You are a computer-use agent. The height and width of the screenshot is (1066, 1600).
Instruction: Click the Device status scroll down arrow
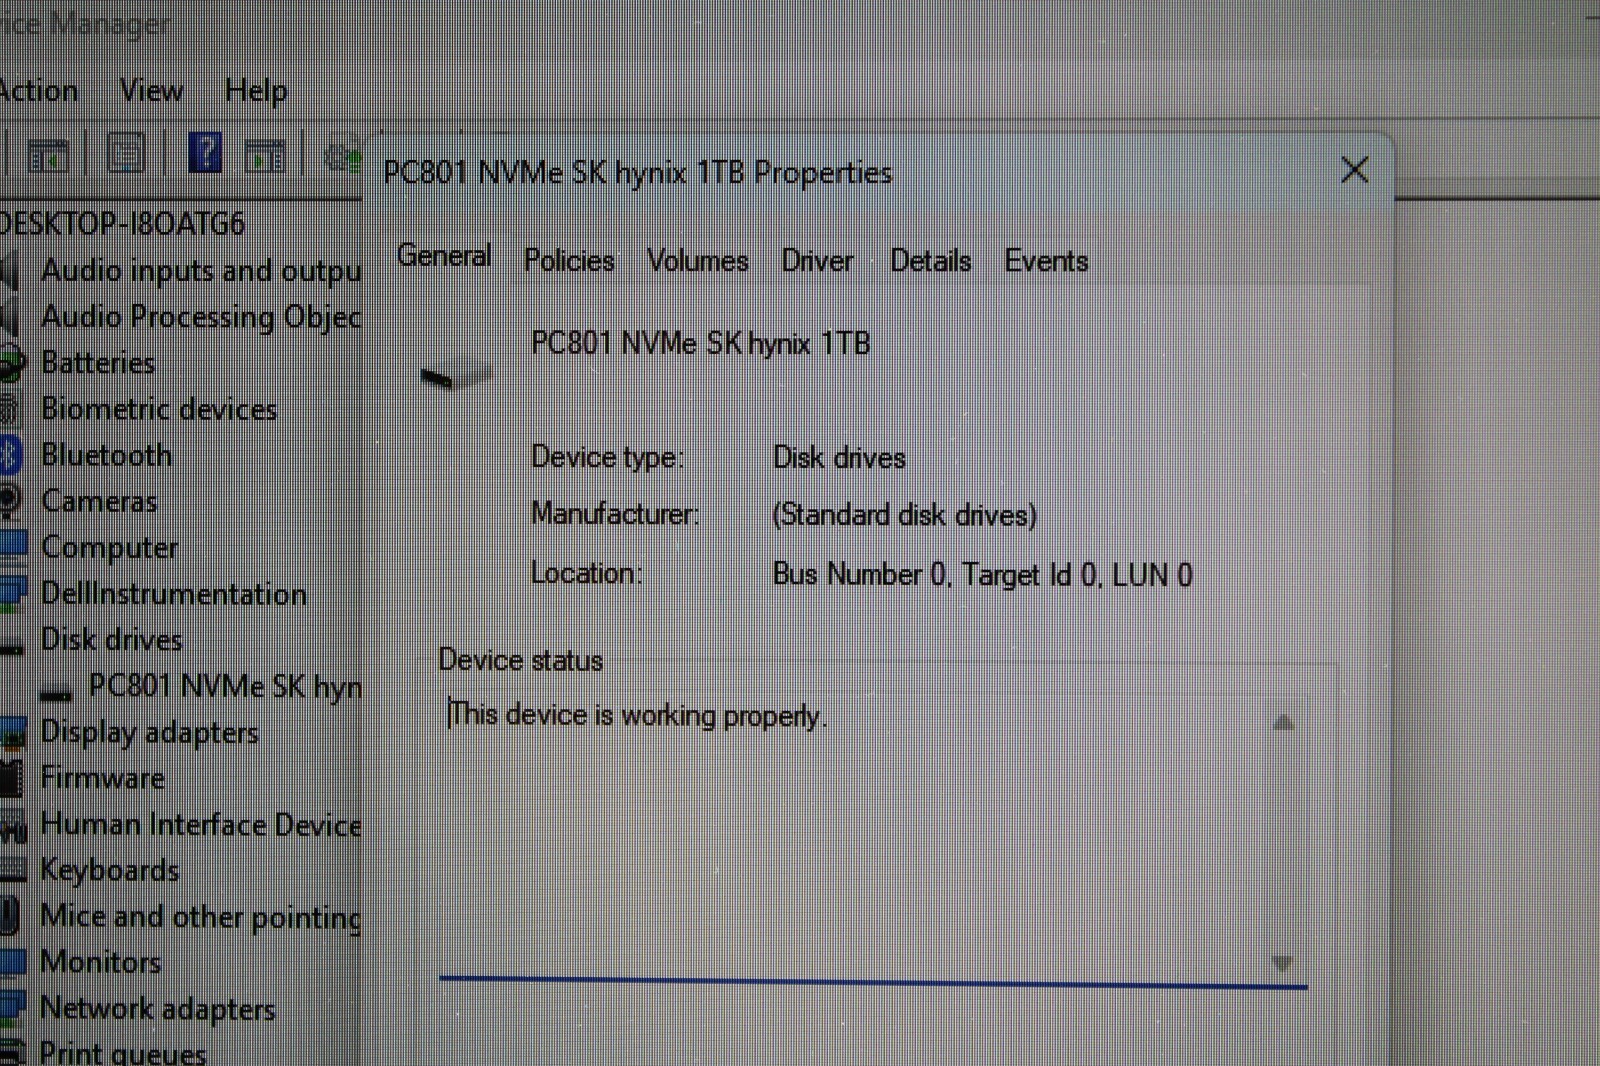point(1282,963)
